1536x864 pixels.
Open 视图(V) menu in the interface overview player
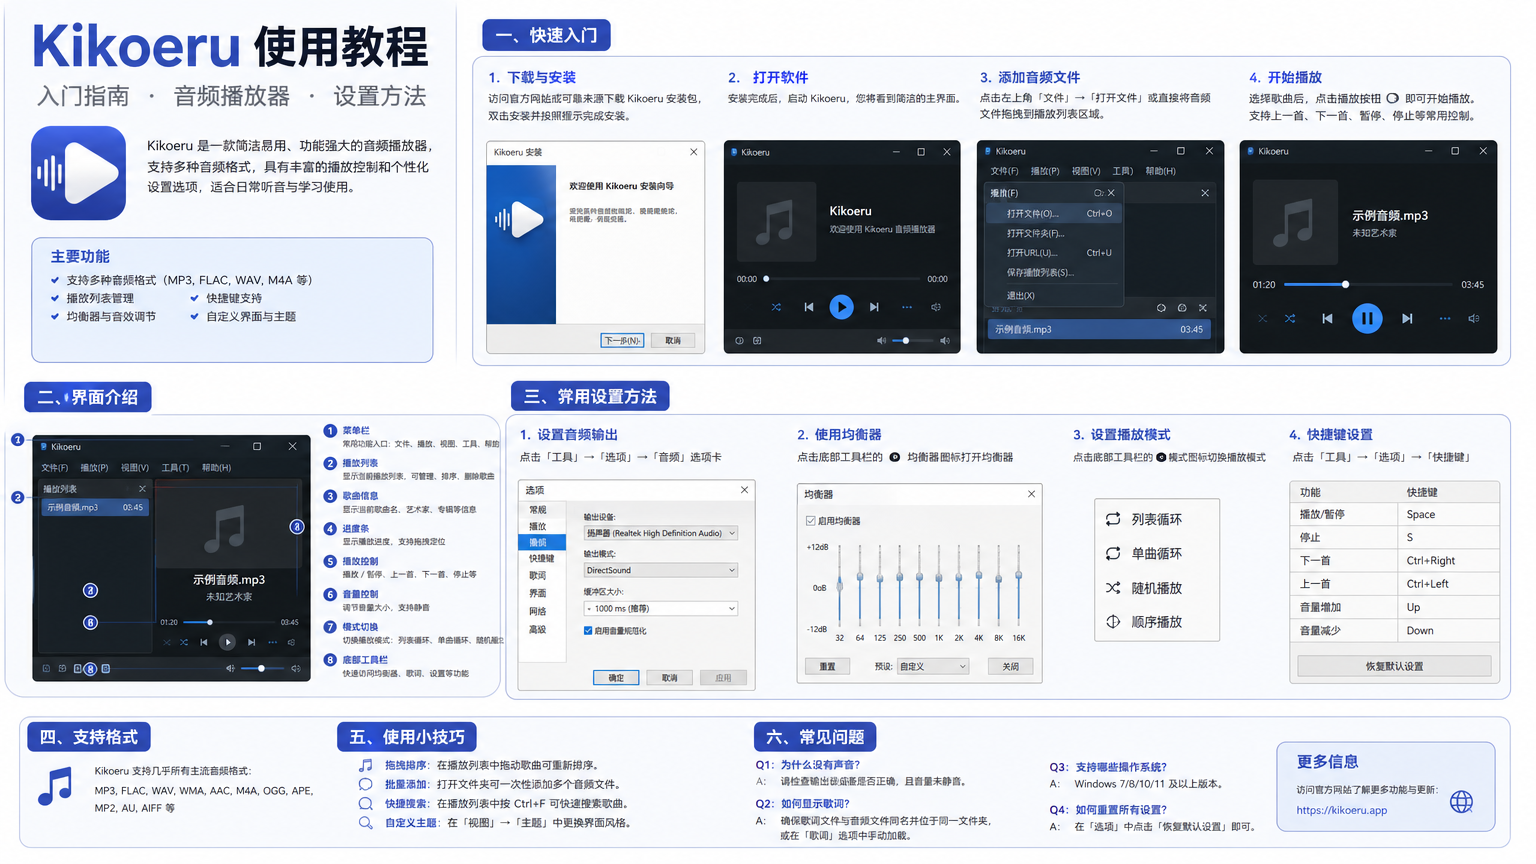point(135,467)
